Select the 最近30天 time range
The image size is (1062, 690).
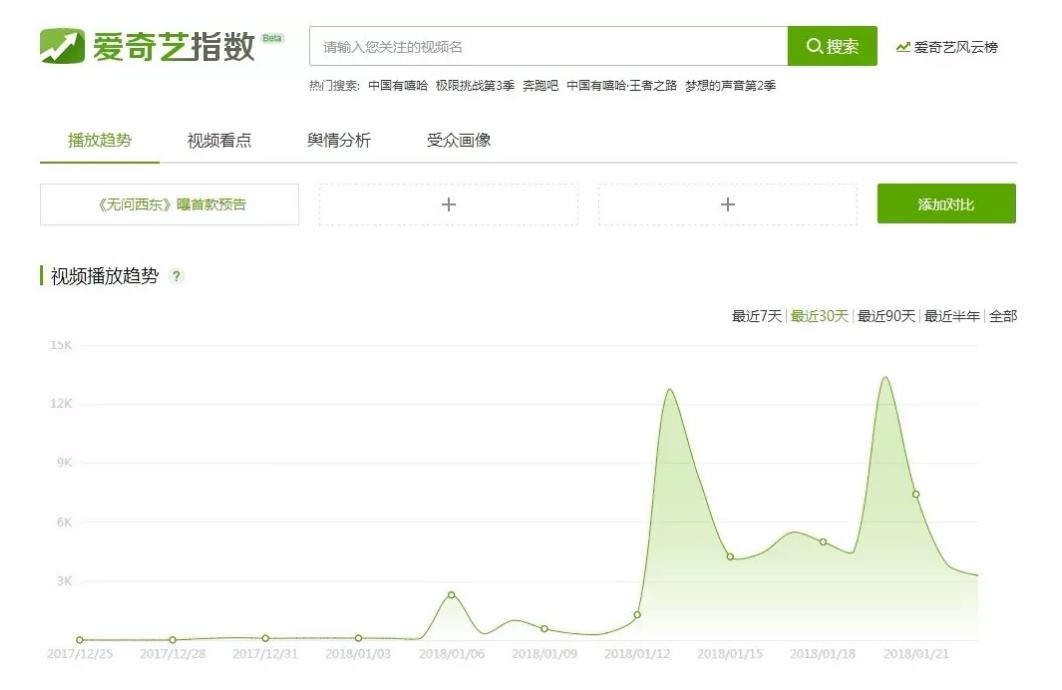[820, 316]
